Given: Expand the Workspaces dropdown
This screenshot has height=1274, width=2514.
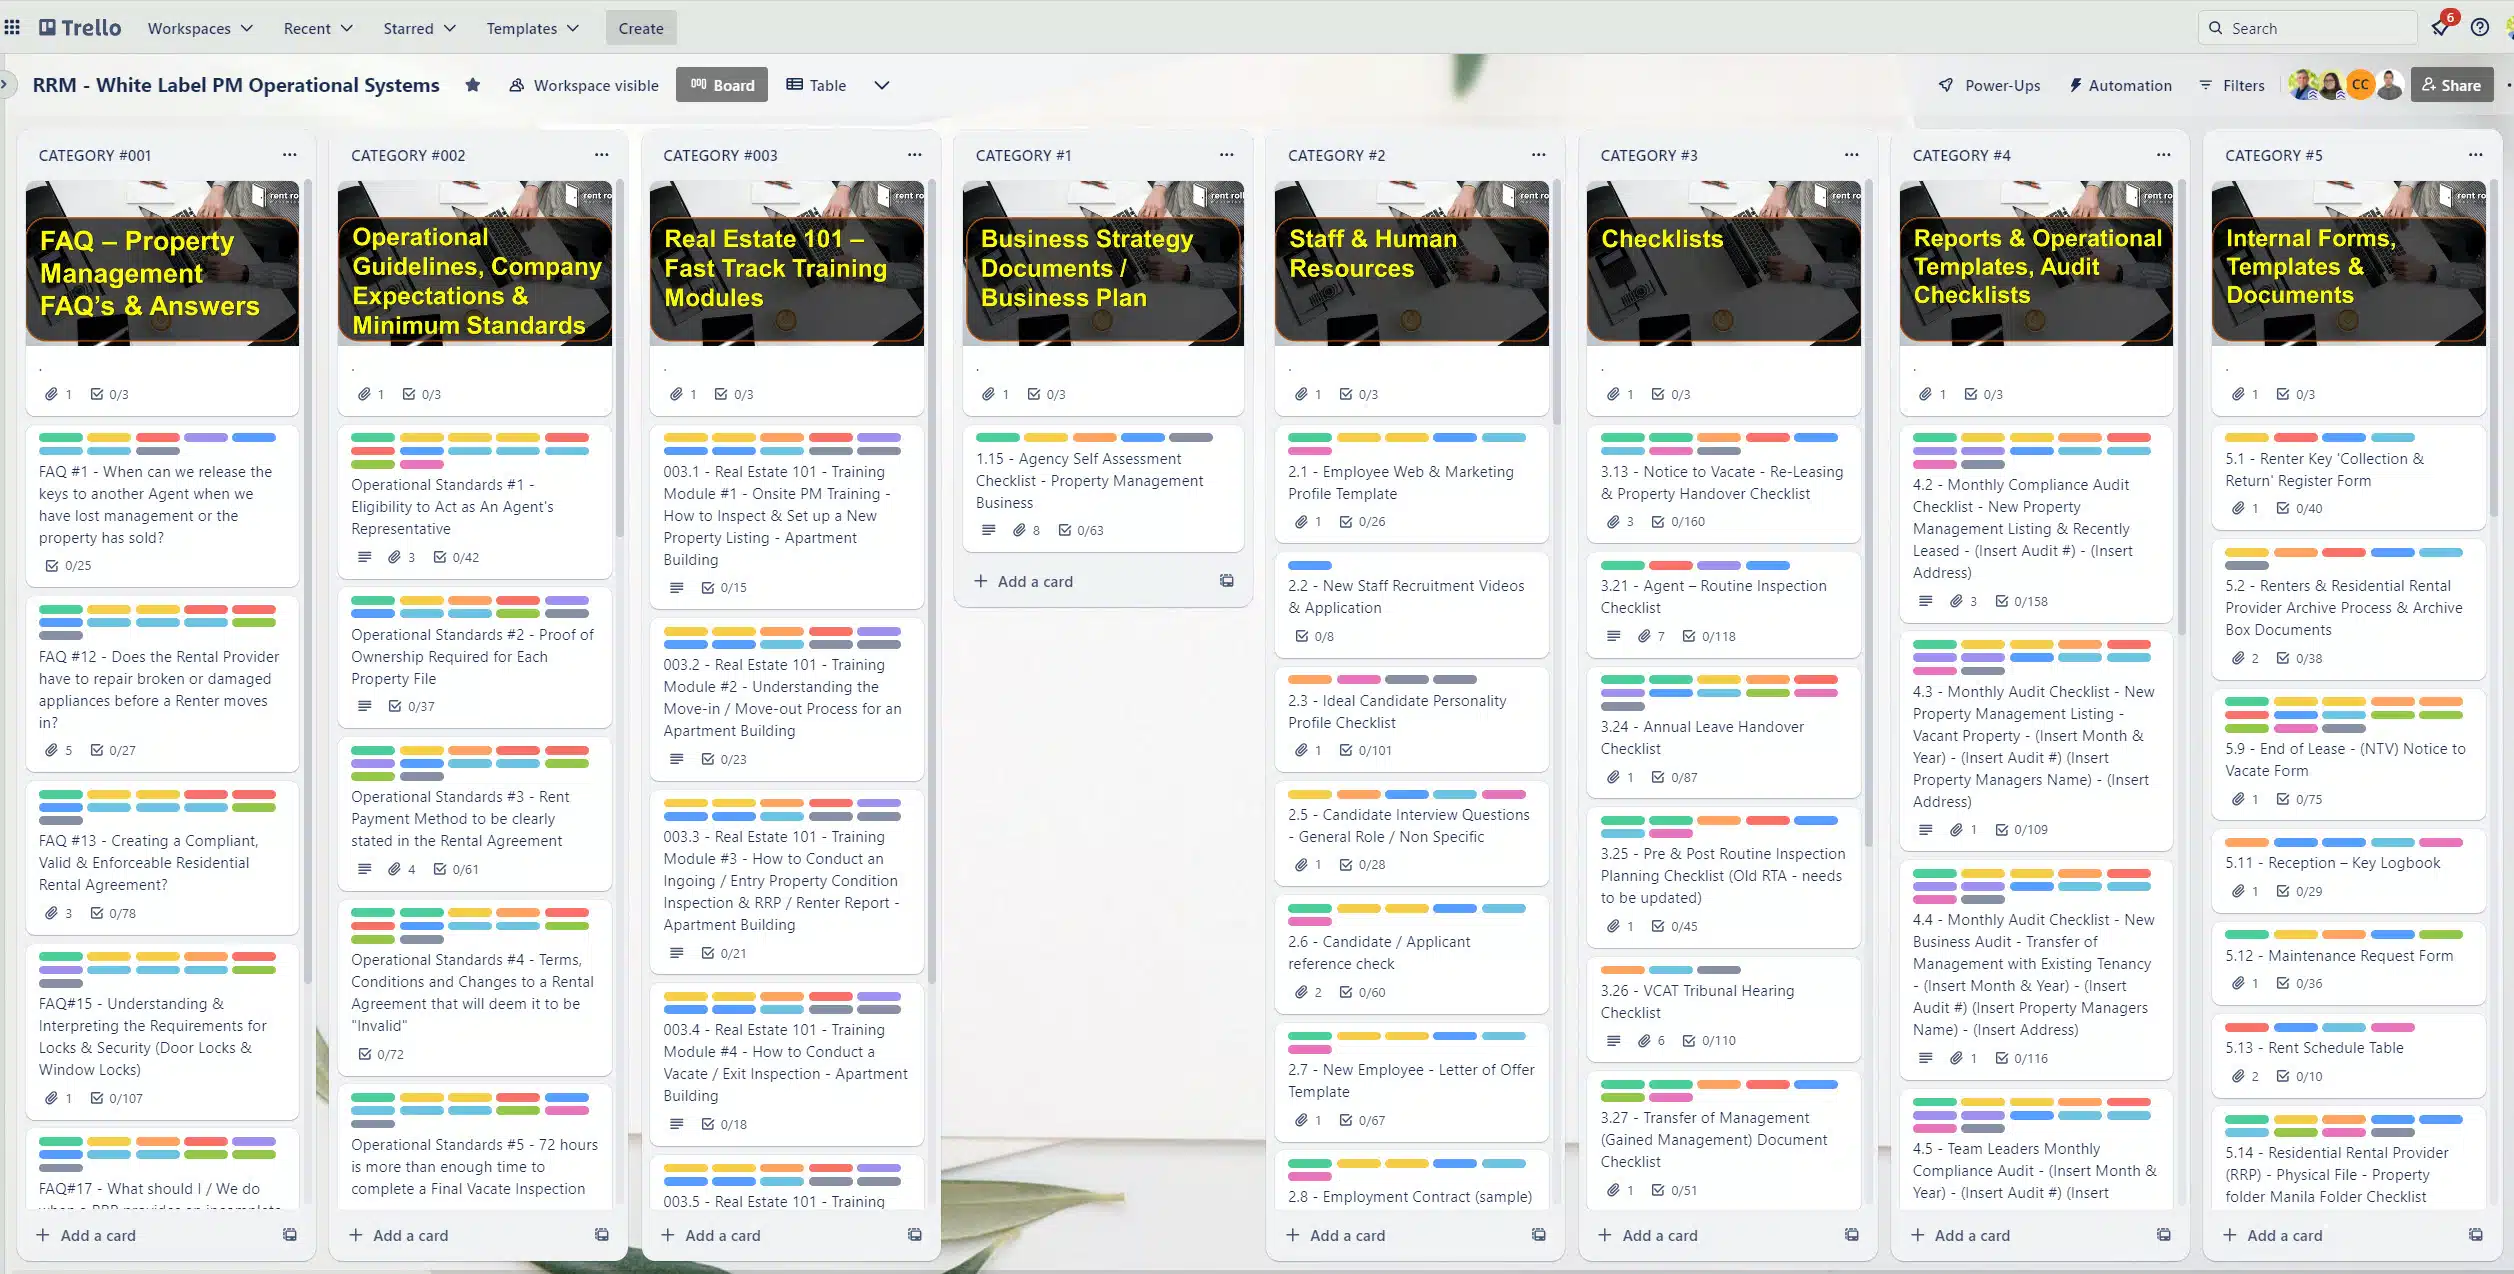Looking at the screenshot, I should 200,28.
